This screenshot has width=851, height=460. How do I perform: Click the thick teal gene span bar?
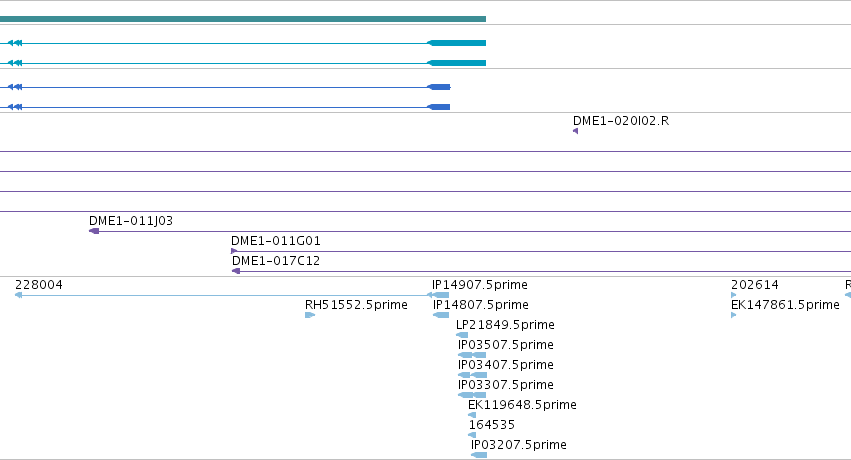pyautogui.click(x=243, y=19)
